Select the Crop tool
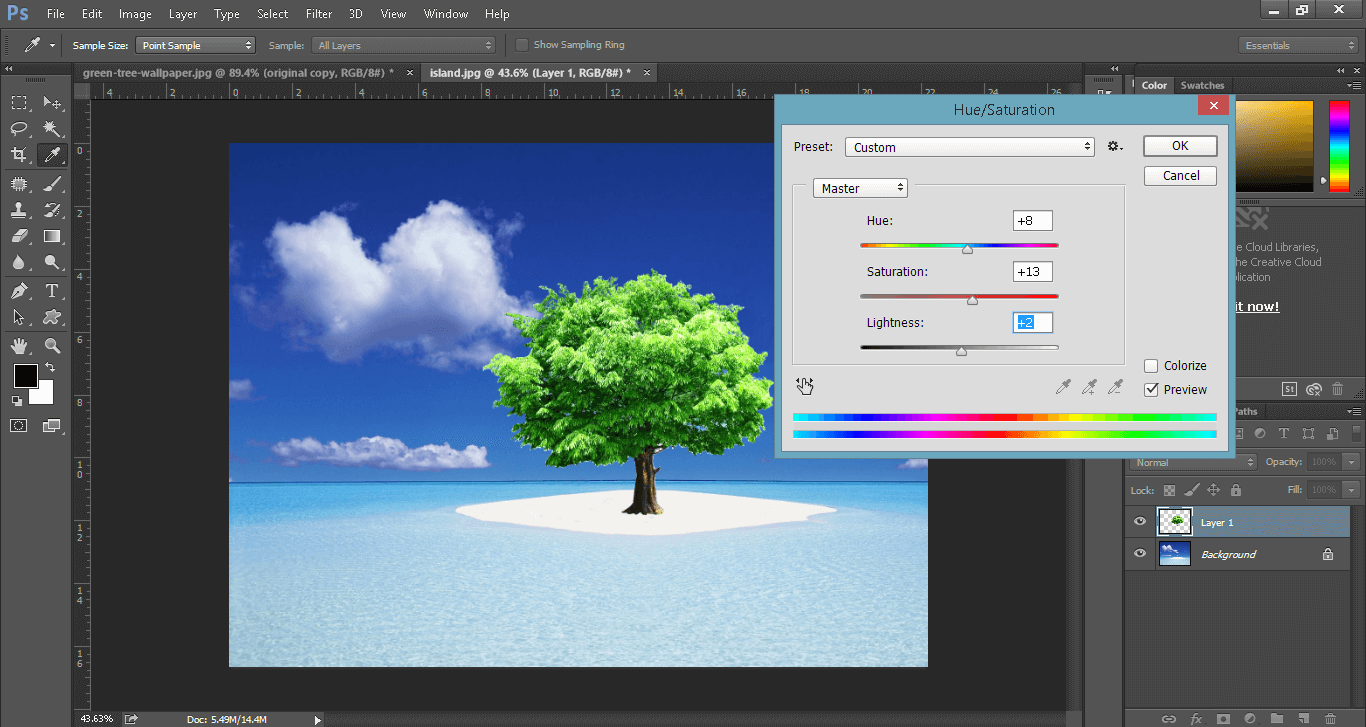Screen dimensions: 1366x727 point(19,155)
